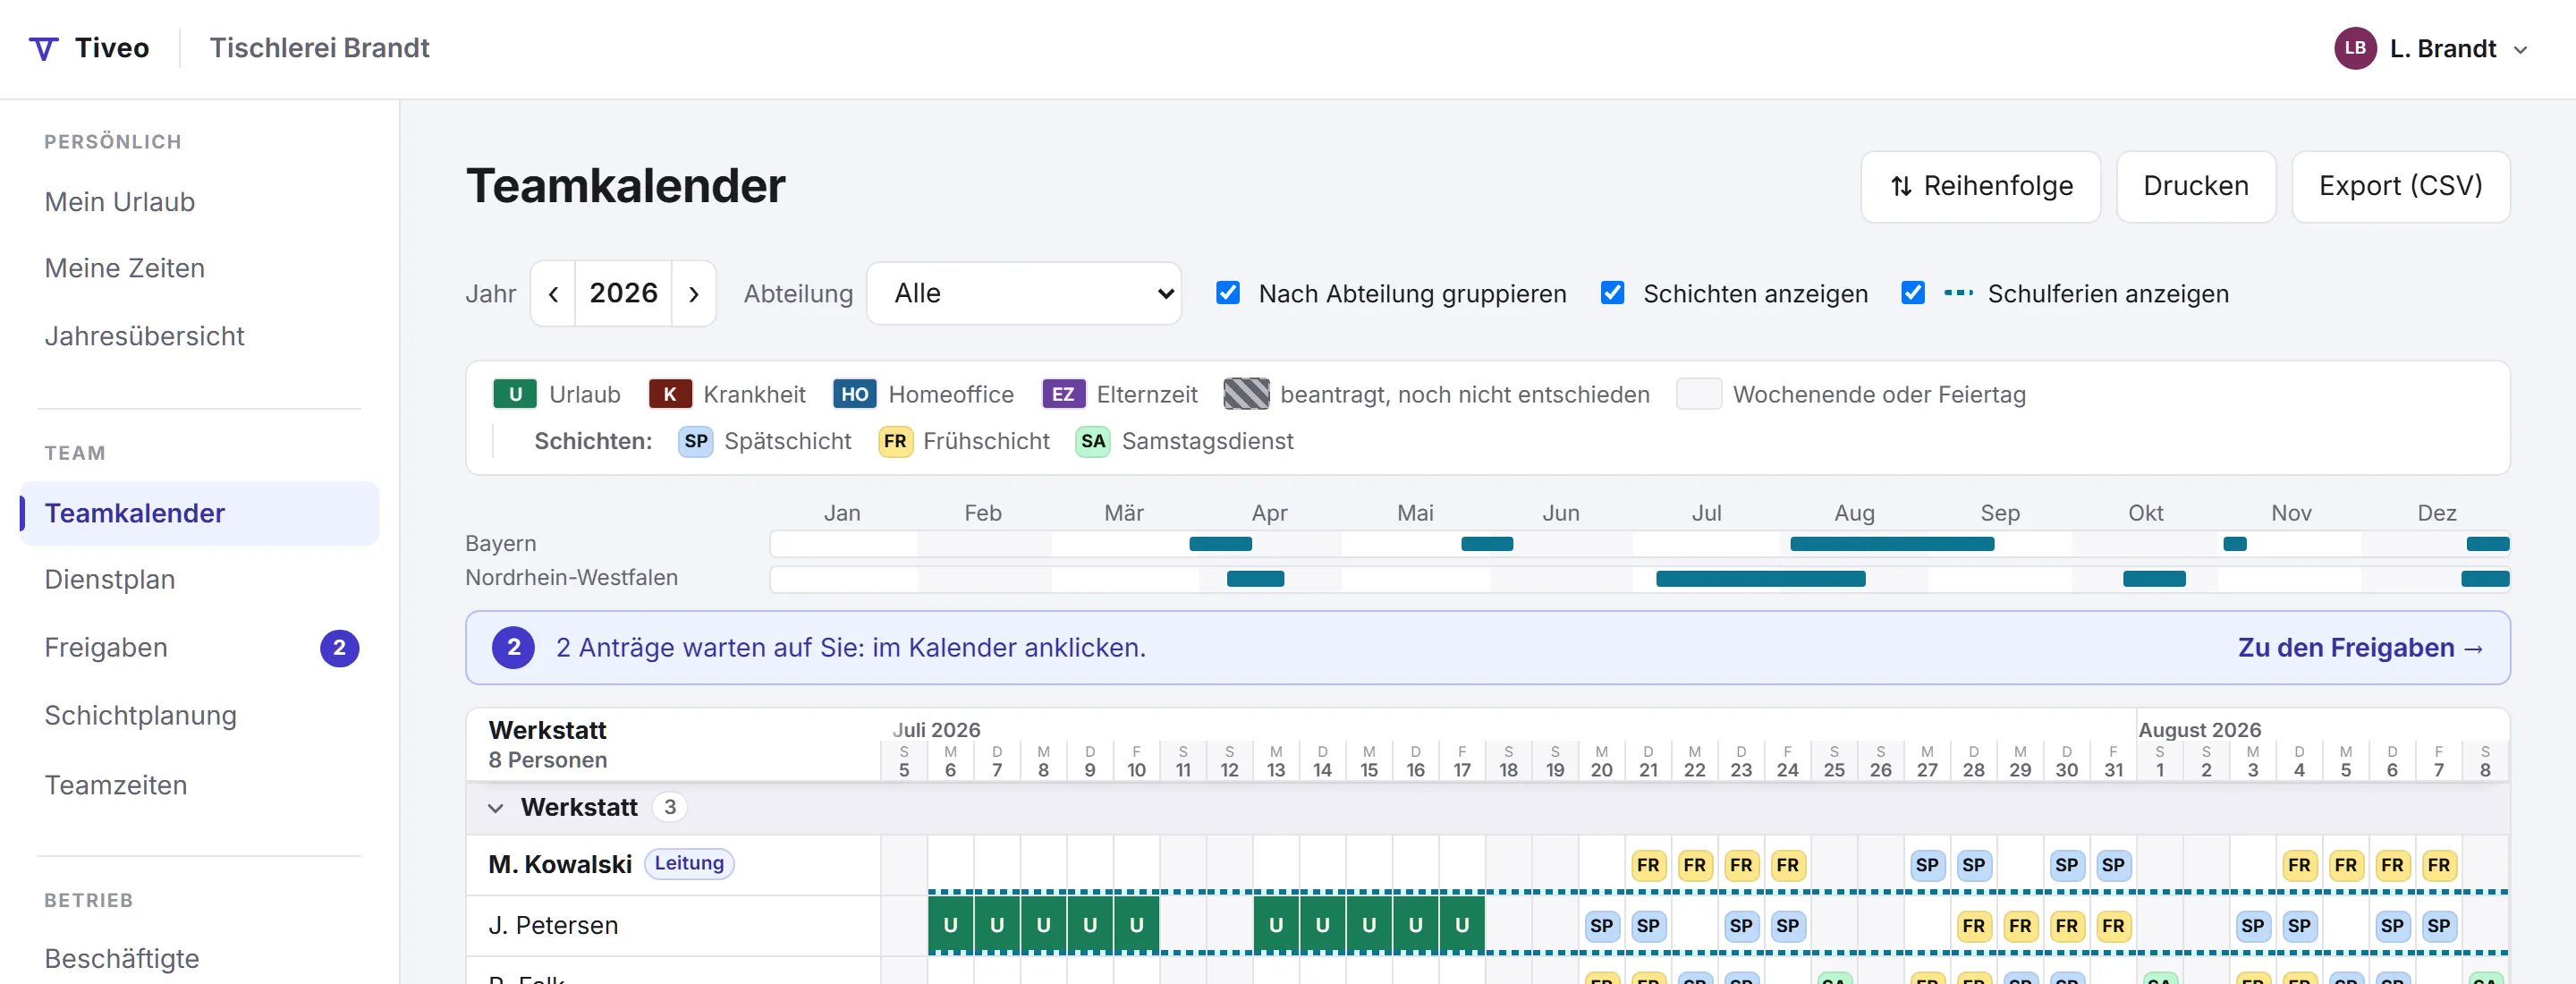Click the Dez month label in year overview
Image resolution: width=2576 pixels, height=984 pixels.
pos(2436,513)
